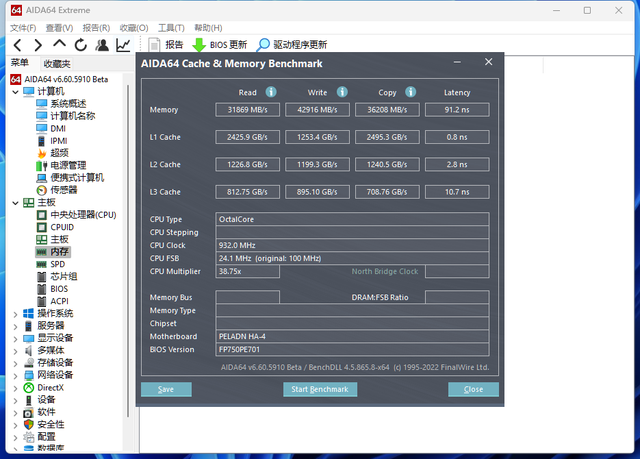Screen dimensions: 640x459
Task: Select the 中央处理器(CPU) tree item
Action: click(x=76, y=215)
